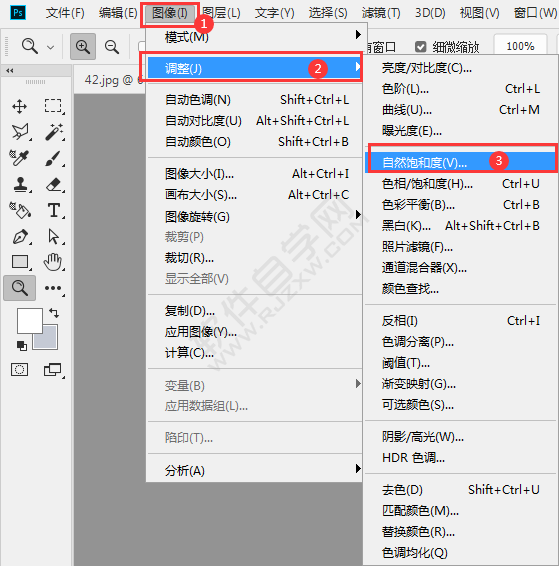Select the Eraser tool
The width and height of the screenshot is (559, 566).
pos(53,184)
